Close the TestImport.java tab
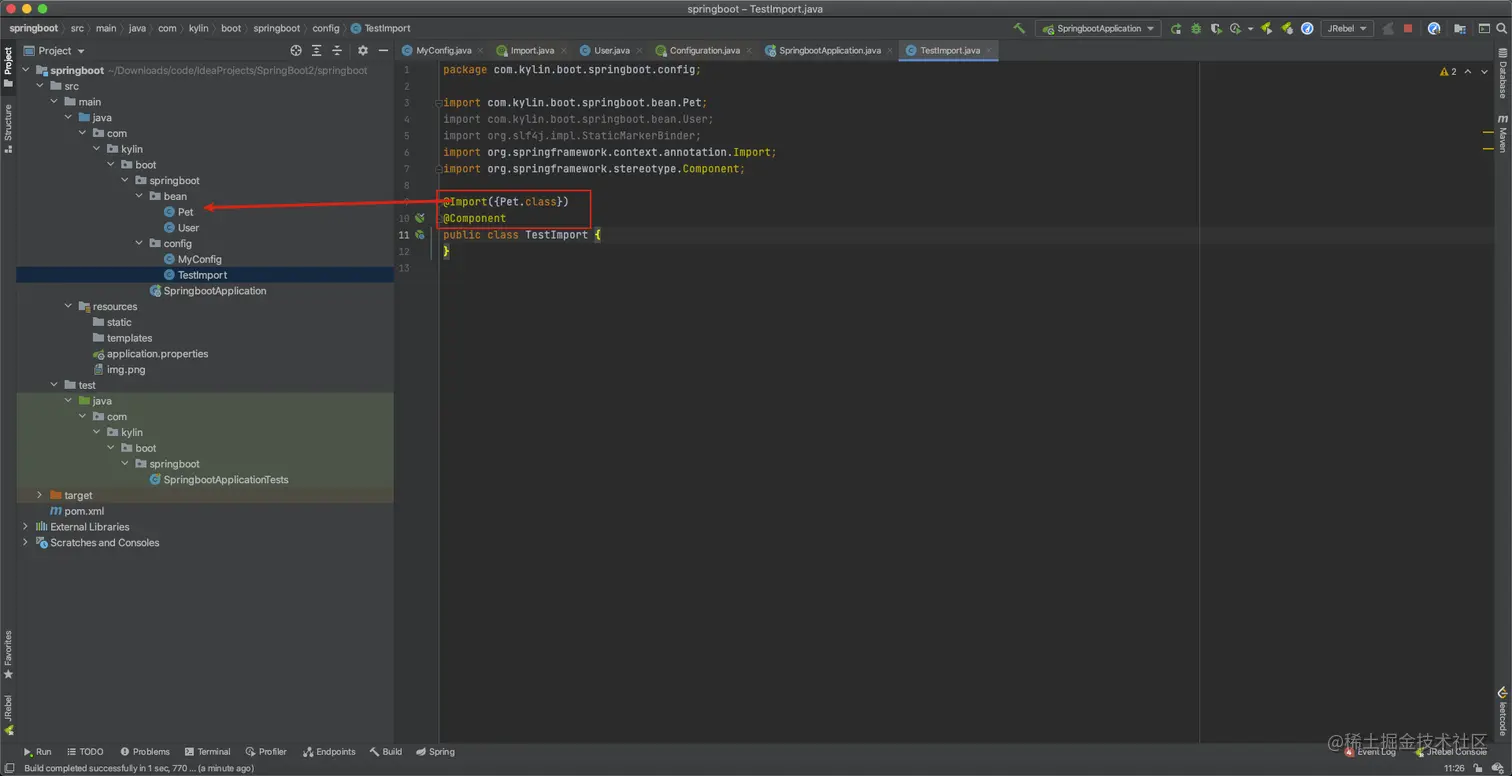1512x776 pixels. pyautogui.click(x=989, y=50)
